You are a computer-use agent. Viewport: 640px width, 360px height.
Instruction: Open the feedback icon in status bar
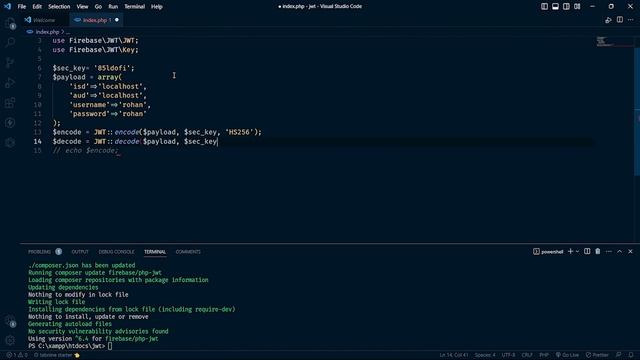[x=619, y=355]
